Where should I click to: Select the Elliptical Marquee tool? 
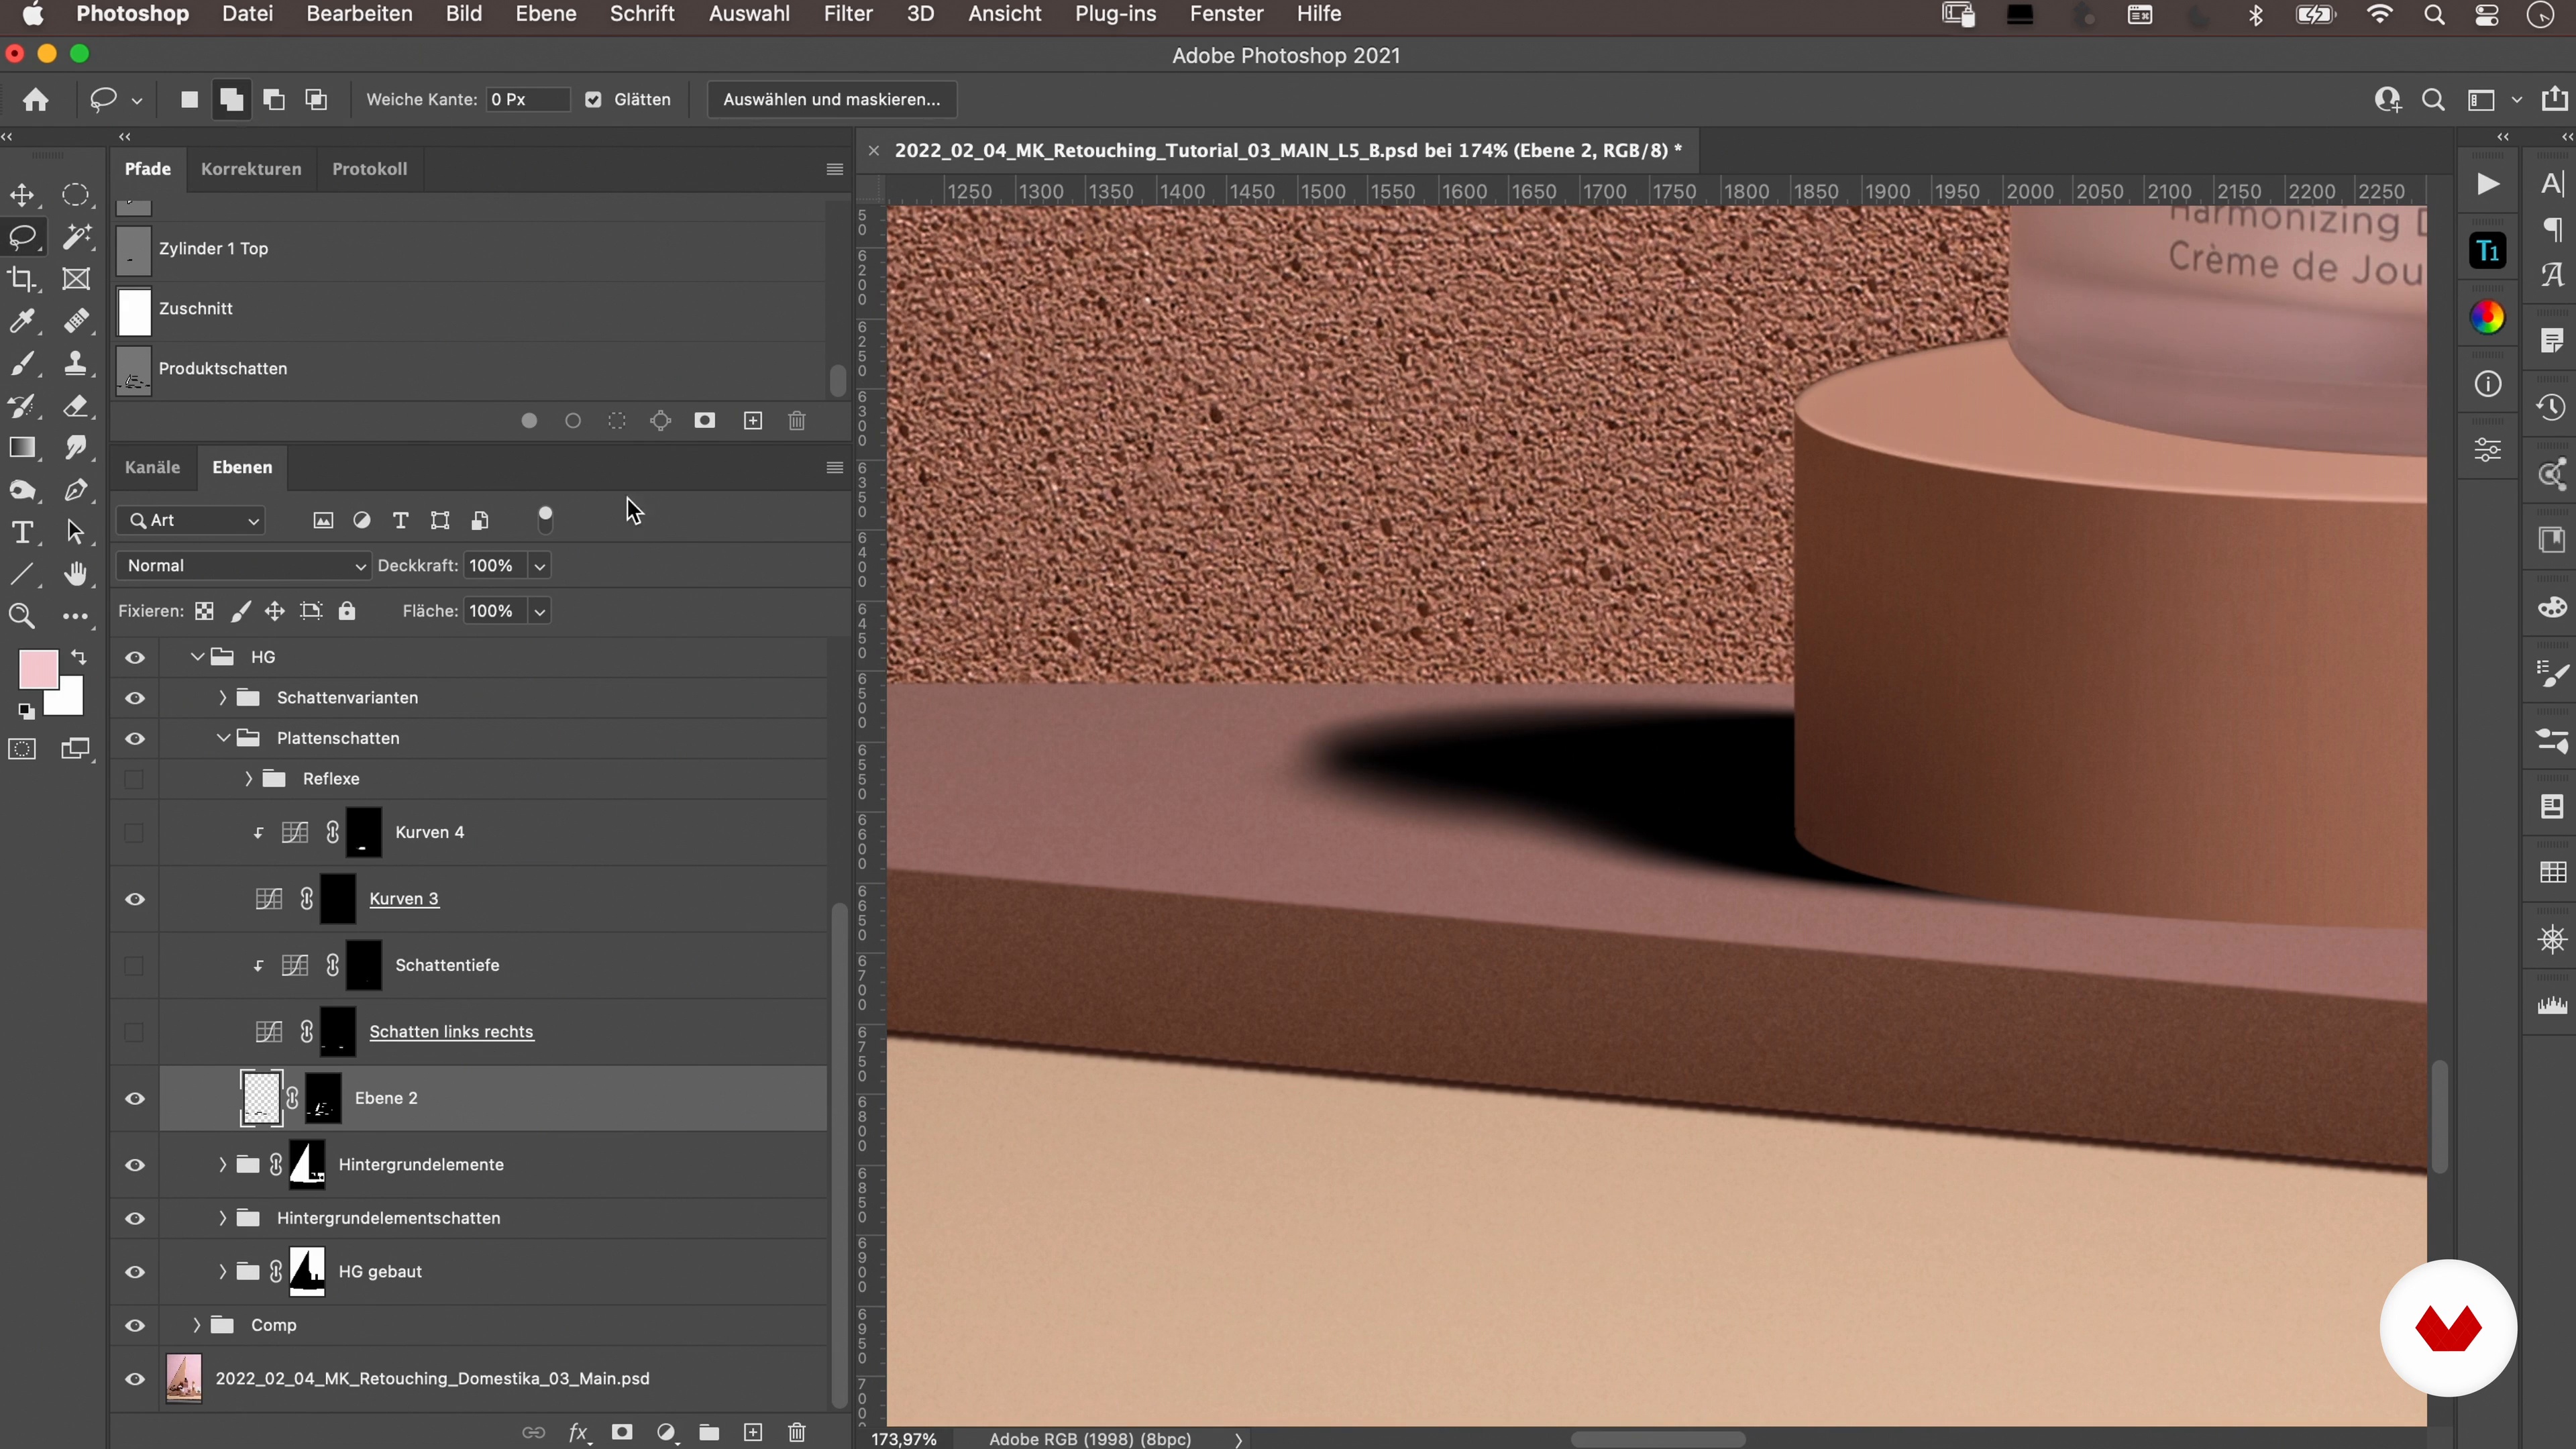pos(76,195)
